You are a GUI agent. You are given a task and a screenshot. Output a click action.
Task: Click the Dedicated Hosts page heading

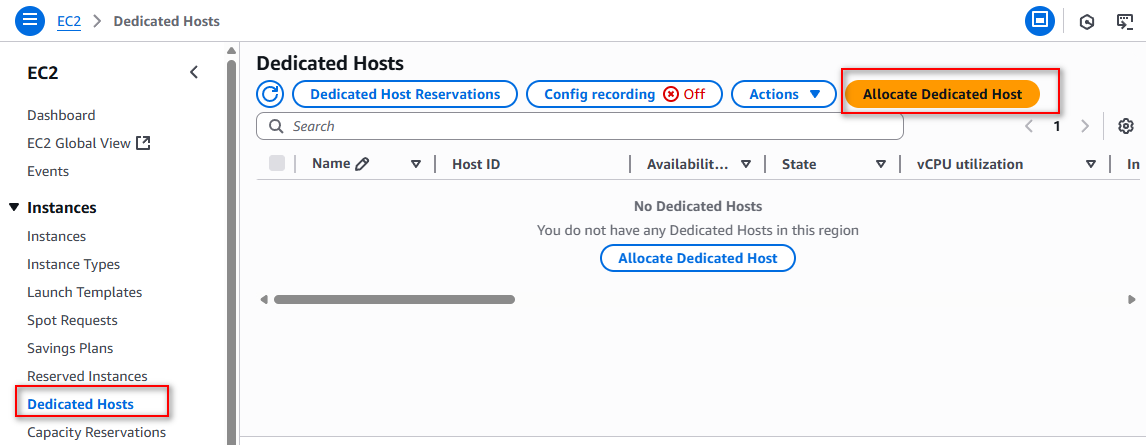(330, 64)
